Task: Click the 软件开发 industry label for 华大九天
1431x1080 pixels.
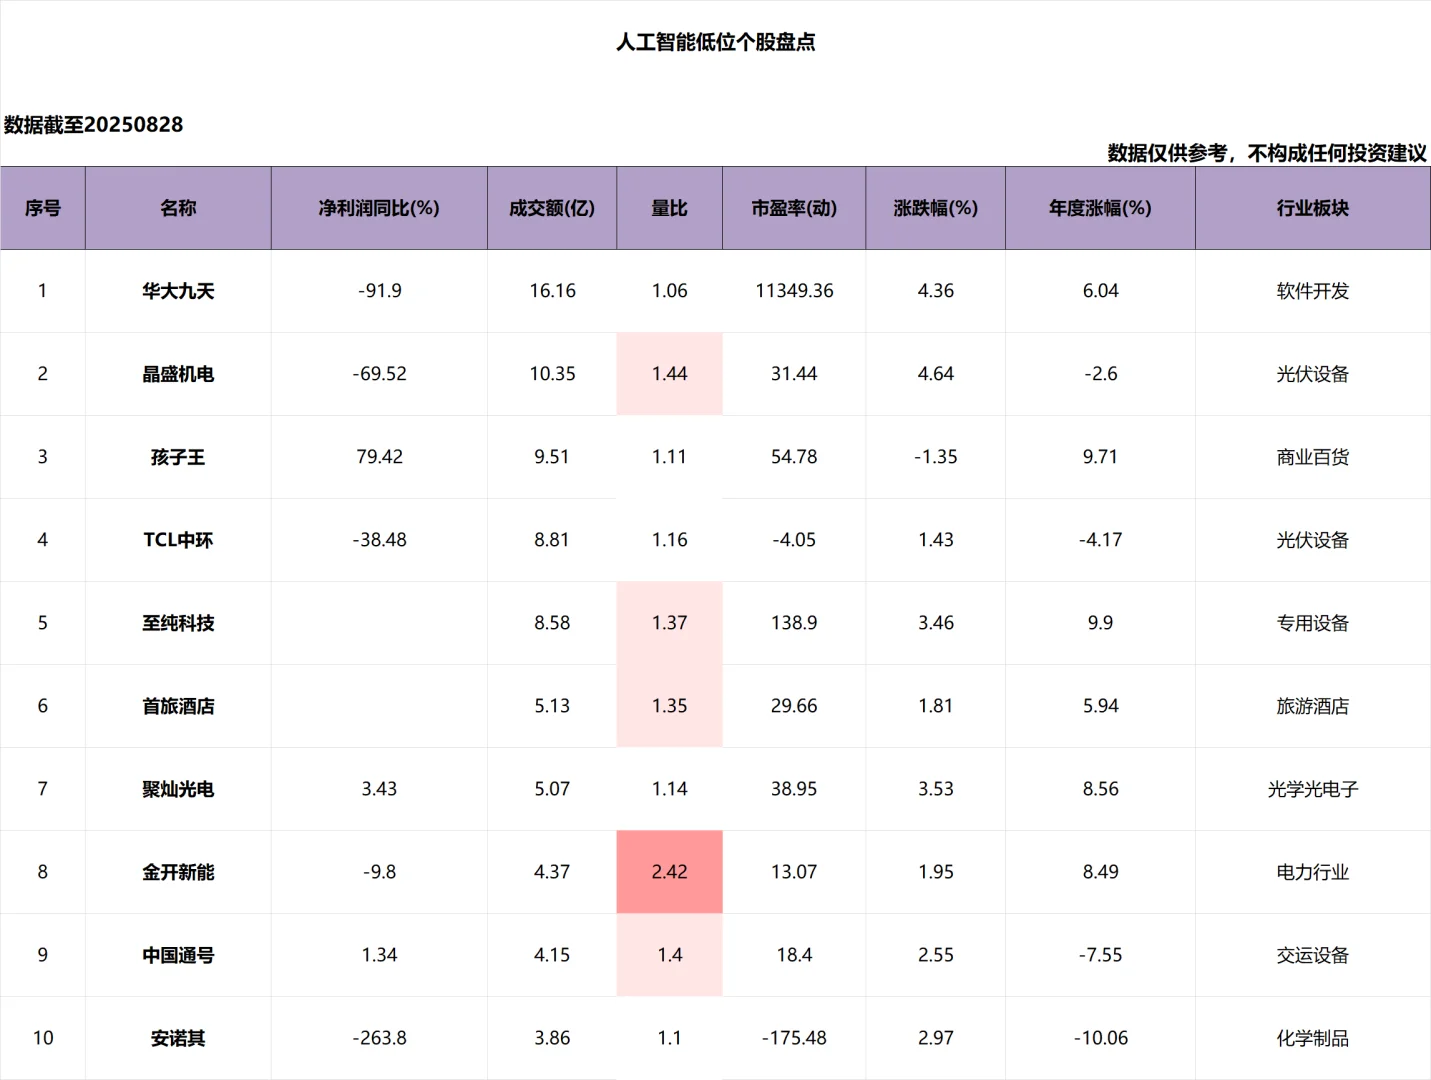Action: [x=1312, y=291]
